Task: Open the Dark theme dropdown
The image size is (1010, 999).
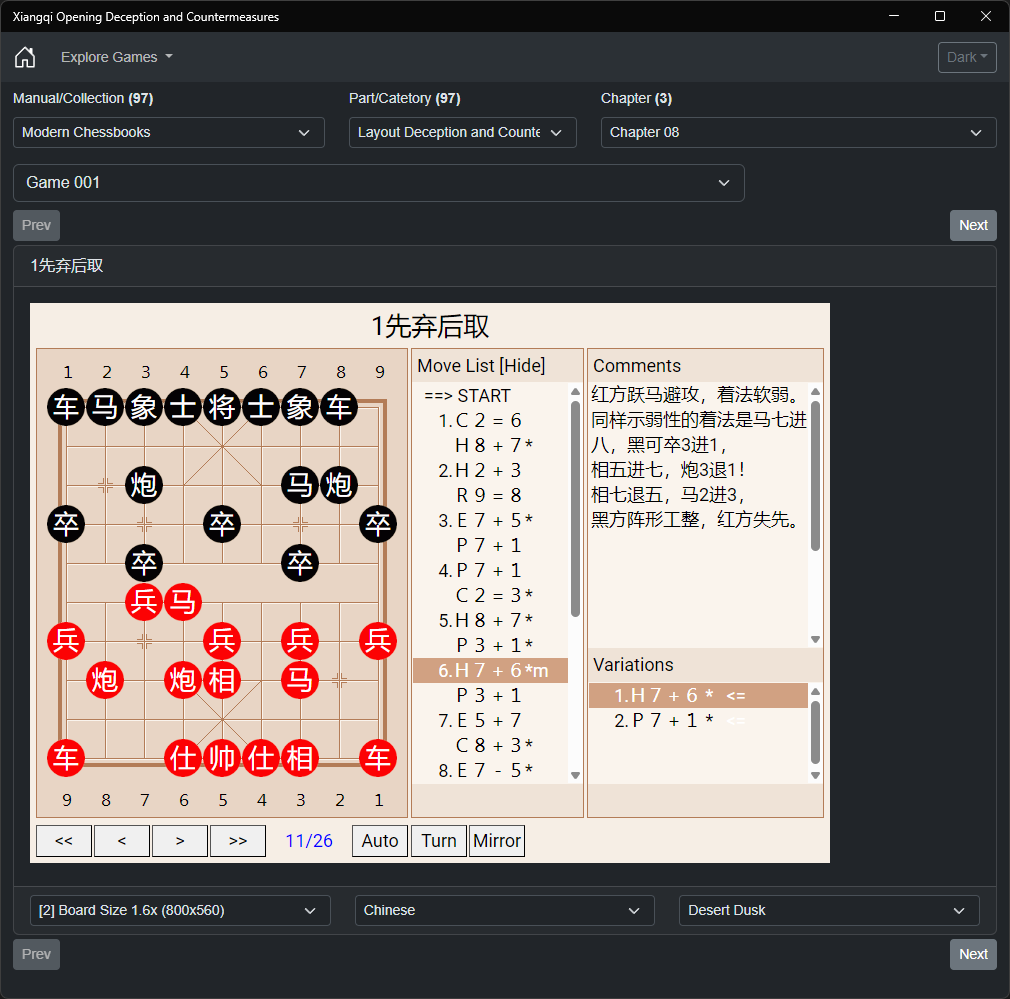Action: click(967, 57)
